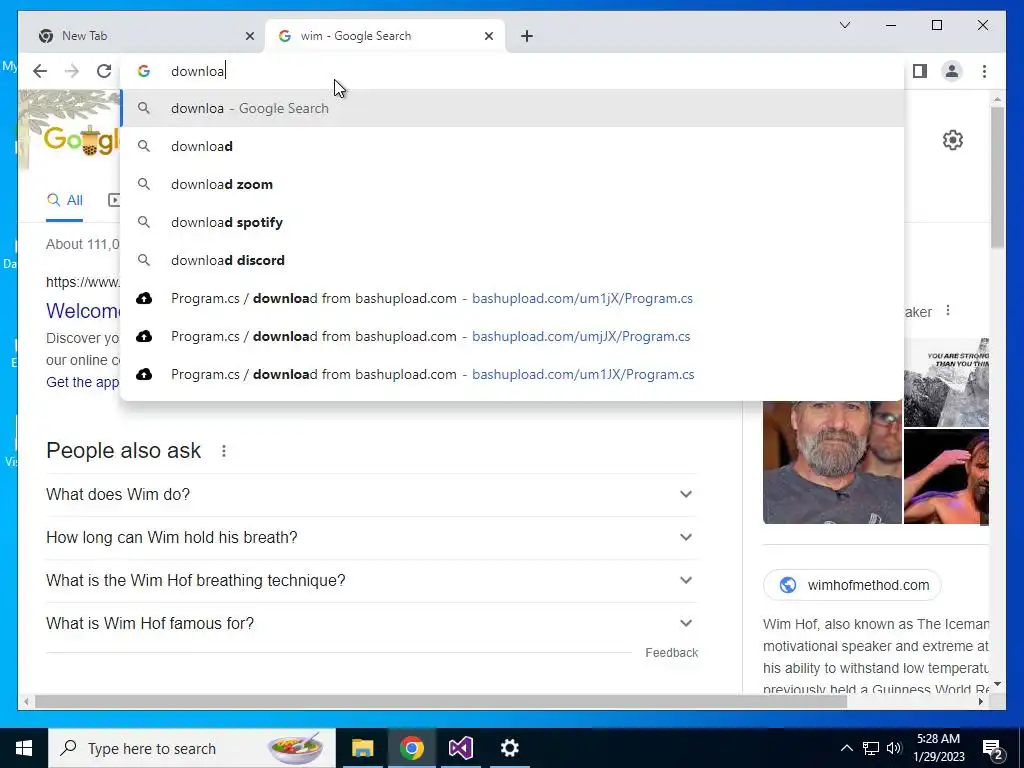Choose 'downloa - Google Search' suggestion
Image resolution: width=1024 pixels, height=768 pixels.
(x=513, y=108)
